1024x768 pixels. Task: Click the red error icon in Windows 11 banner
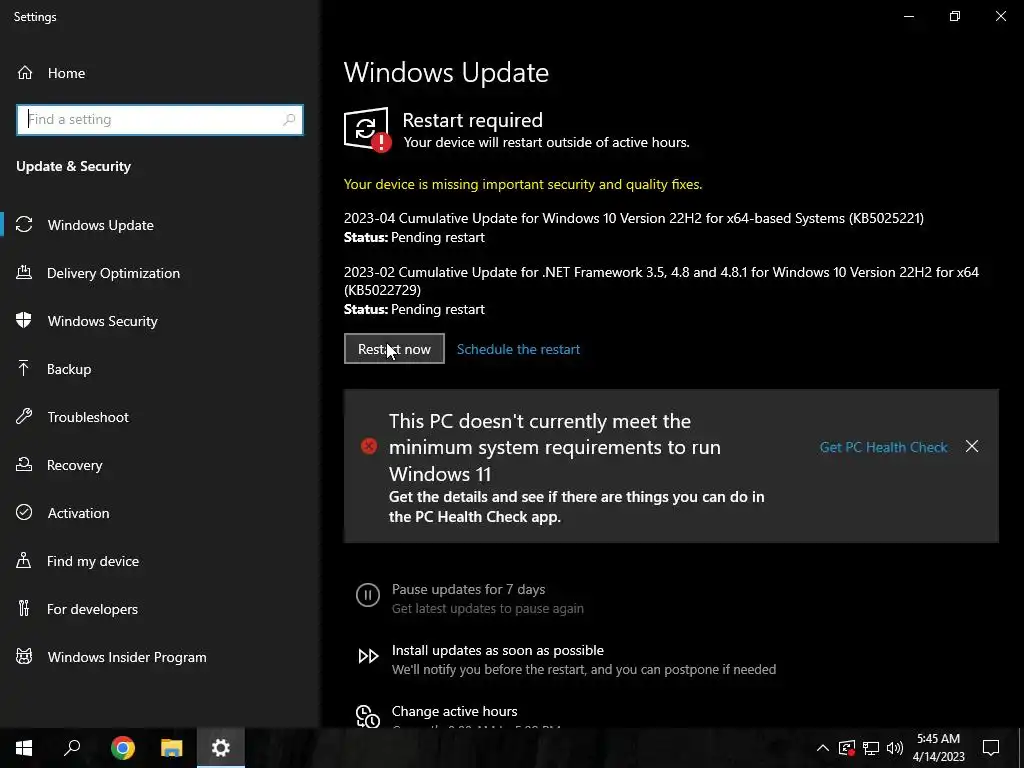[369, 446]
